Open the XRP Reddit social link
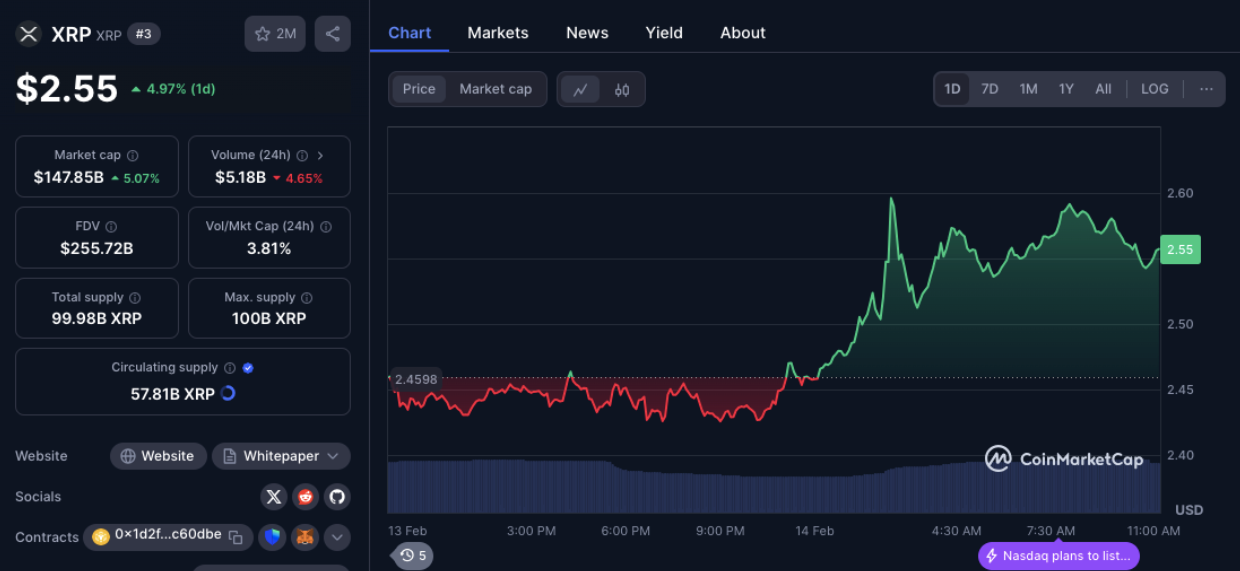Image resolution: width=1240 pixels, height=571 pixels. pos(305,497)
